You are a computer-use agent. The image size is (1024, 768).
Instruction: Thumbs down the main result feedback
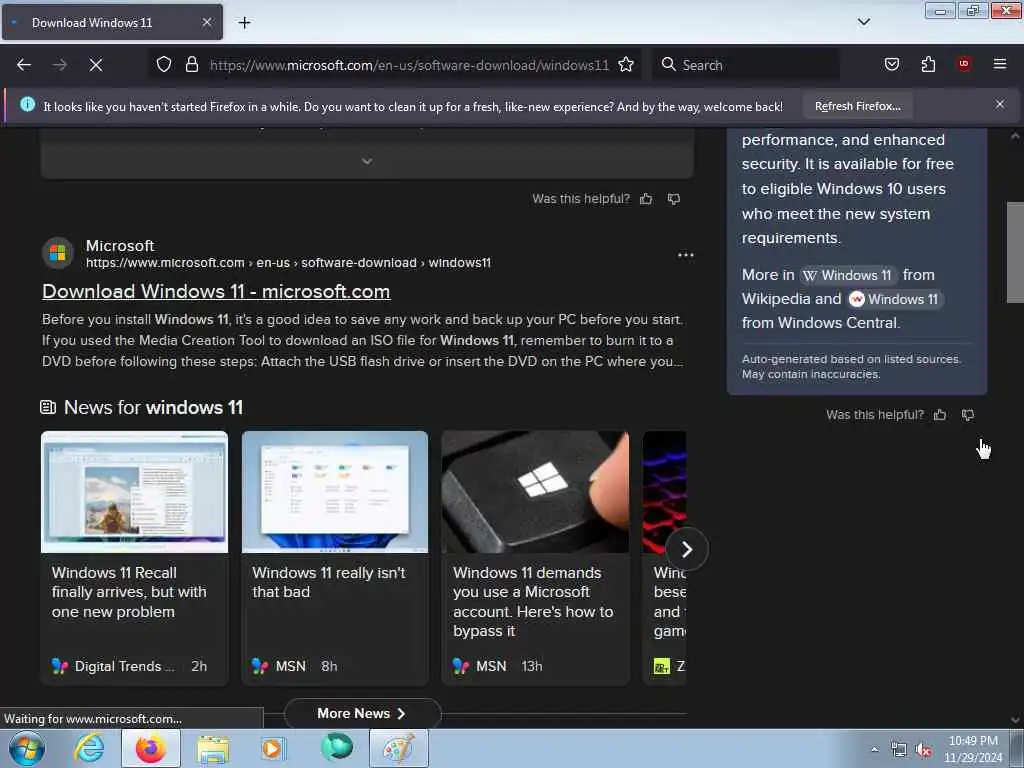click(674, 199)
